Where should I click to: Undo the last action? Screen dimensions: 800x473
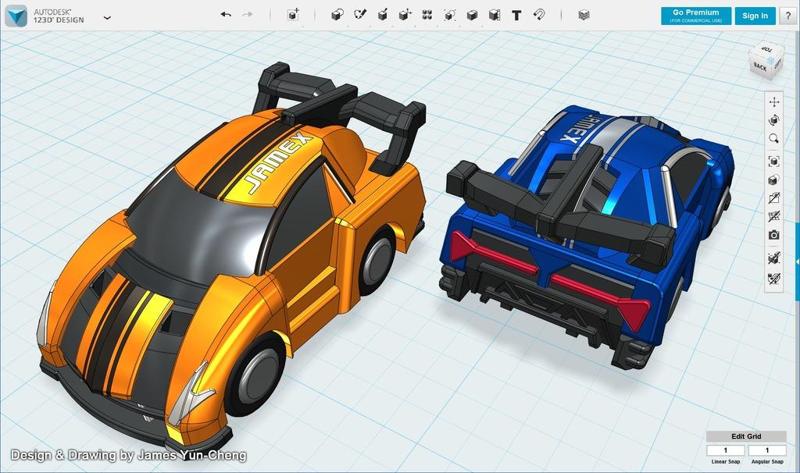(226, 15)
